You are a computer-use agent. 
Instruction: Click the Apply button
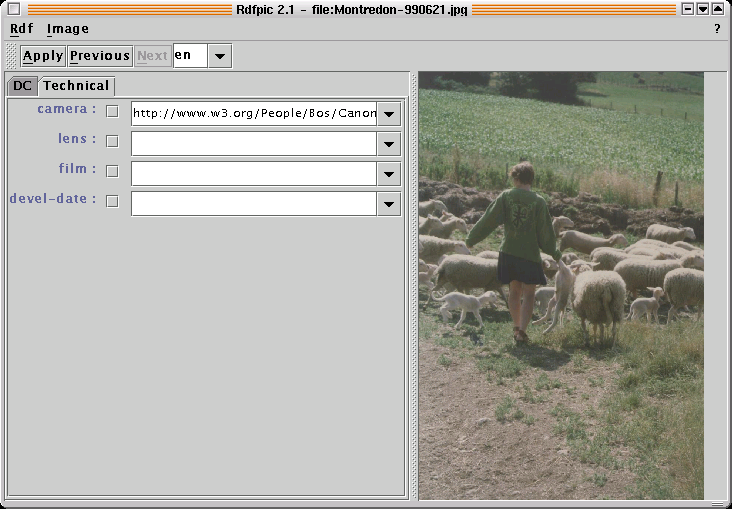point(43,56)
